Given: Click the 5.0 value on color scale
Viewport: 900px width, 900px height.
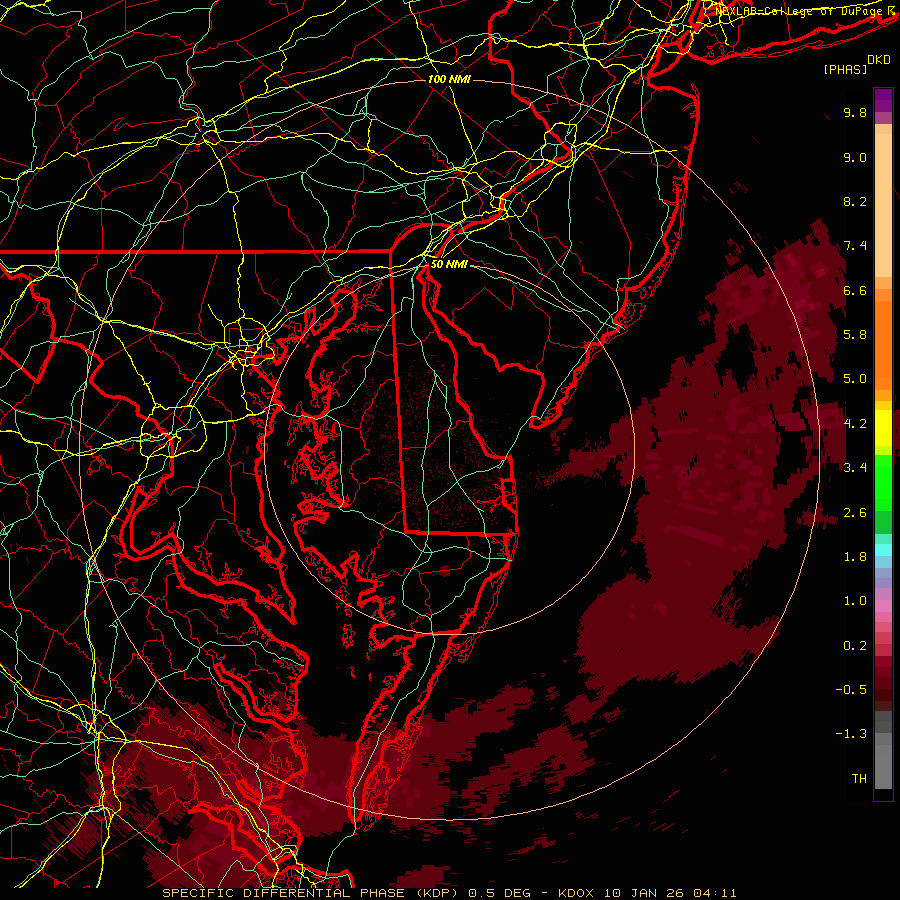Looking at the screenshot, I should tap(855, 379).
